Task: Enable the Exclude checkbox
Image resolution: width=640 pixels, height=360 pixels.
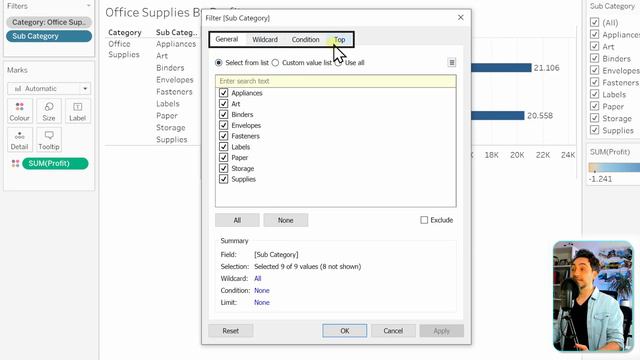Action: click(424, 220)
